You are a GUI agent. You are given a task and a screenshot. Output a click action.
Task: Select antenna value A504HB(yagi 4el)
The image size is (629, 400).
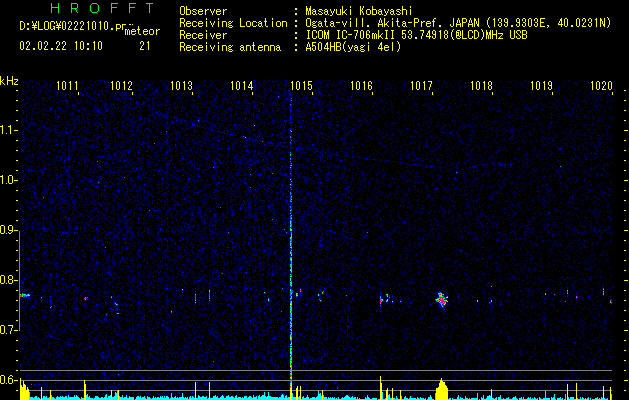tap(353, 47)
